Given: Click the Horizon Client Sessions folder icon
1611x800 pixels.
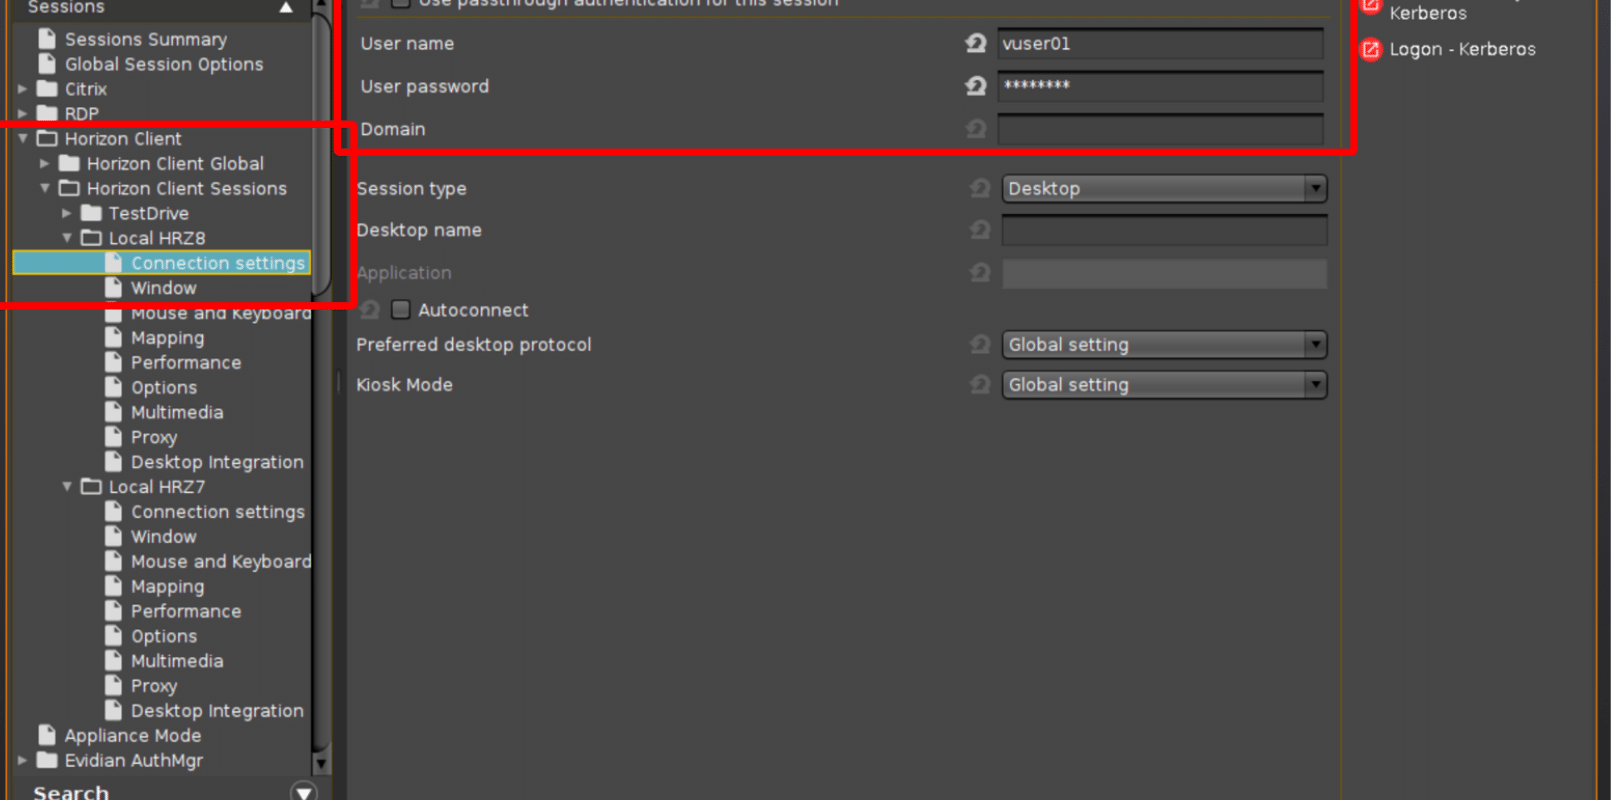Looking at the screenshot, I should pyautogui.click(x=69, y=188).
